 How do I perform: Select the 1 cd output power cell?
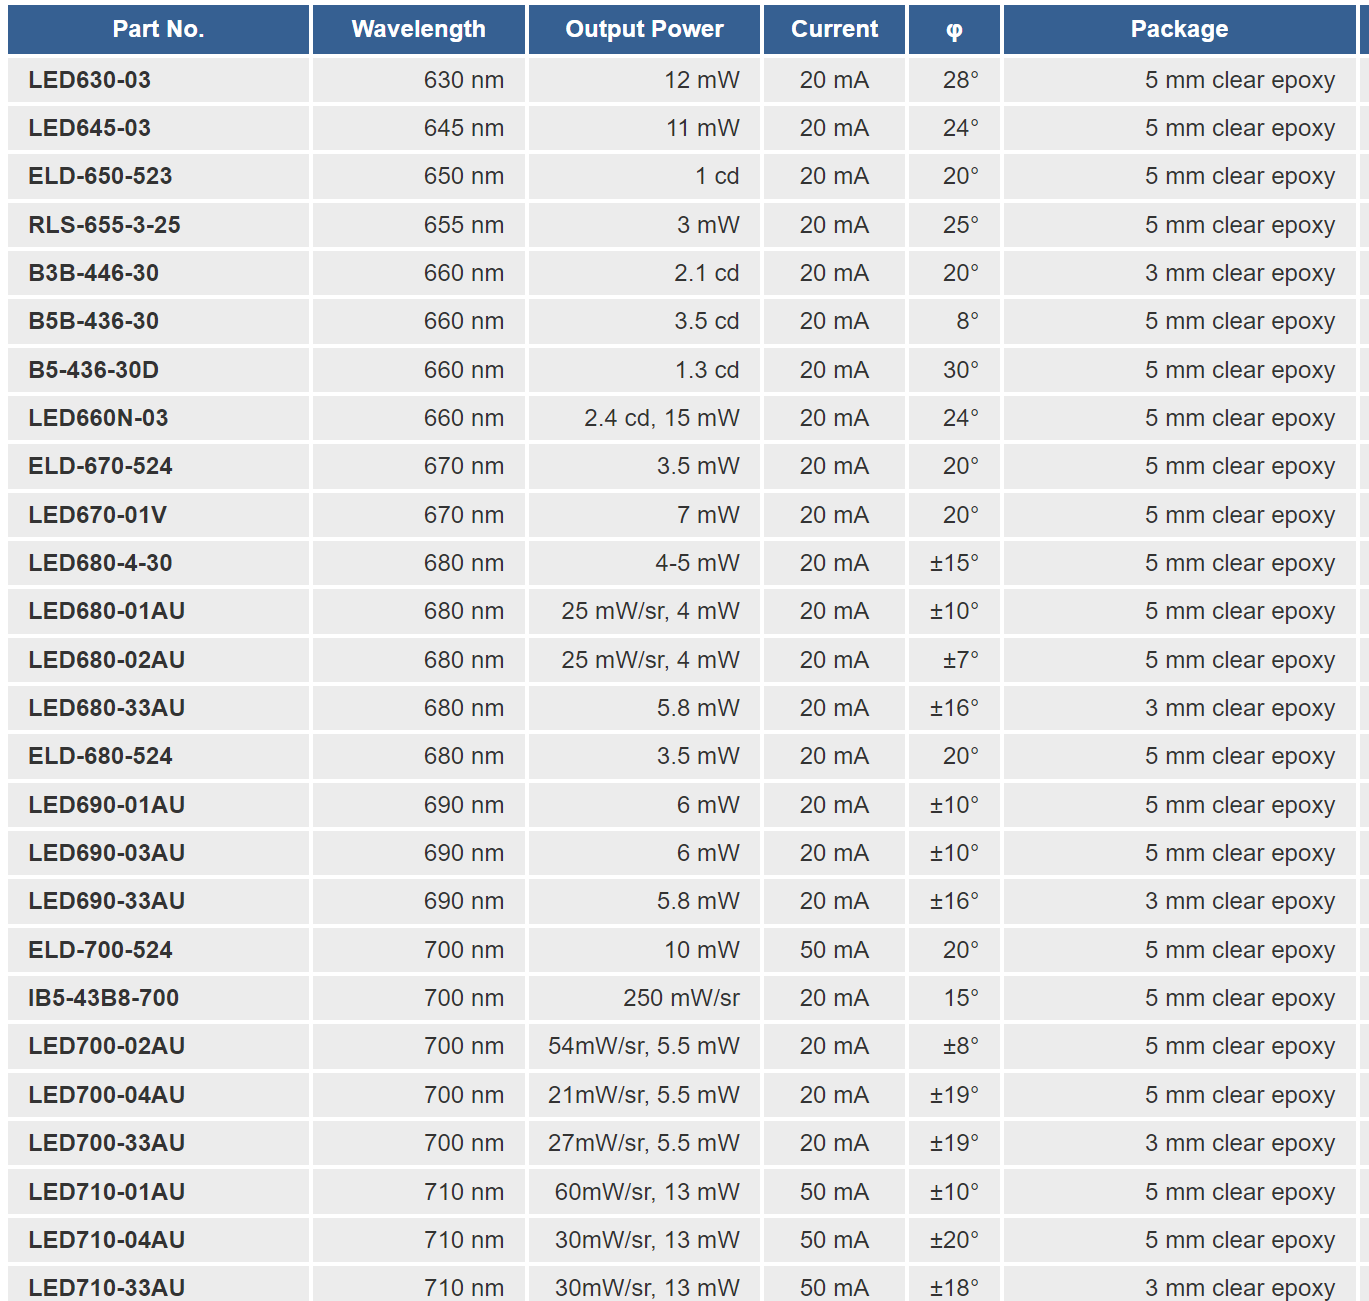644,176
